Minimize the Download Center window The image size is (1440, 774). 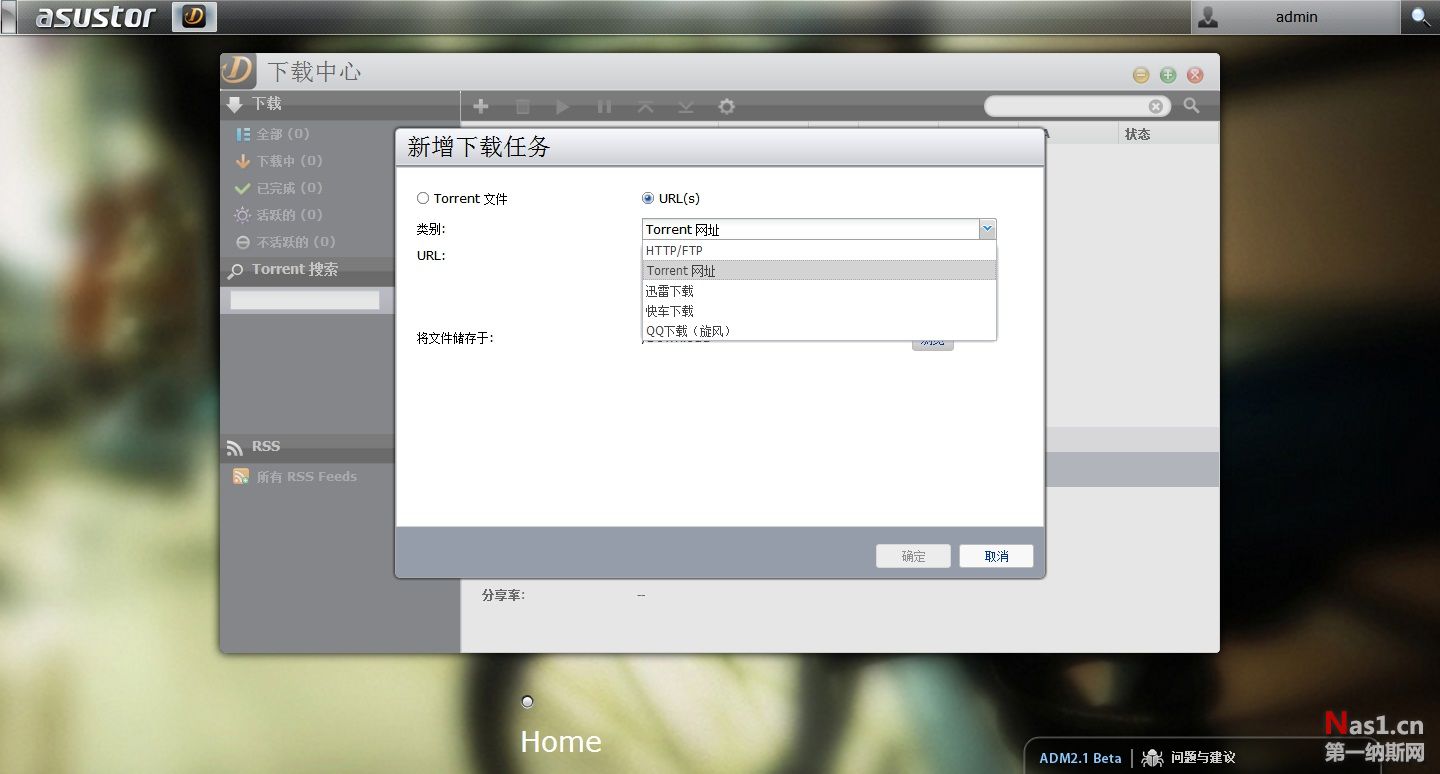tap(1141, 75)
